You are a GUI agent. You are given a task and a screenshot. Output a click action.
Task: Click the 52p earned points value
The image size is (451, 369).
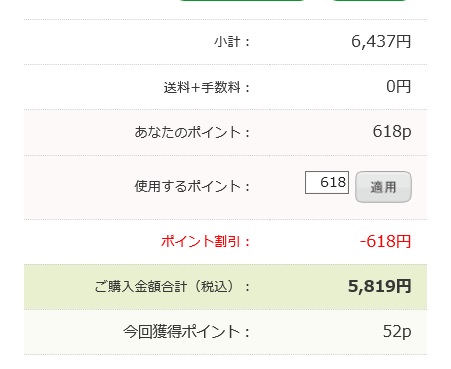click(x=397, y=332)
